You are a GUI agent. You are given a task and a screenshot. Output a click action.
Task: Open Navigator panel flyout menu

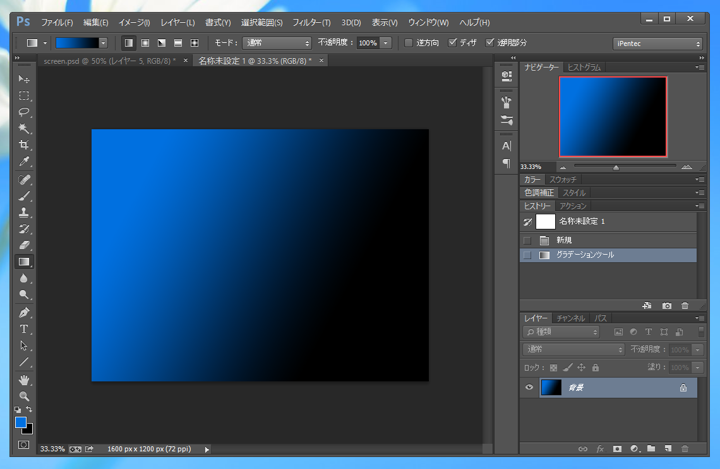pyautogui.click(x=700, y=68)
